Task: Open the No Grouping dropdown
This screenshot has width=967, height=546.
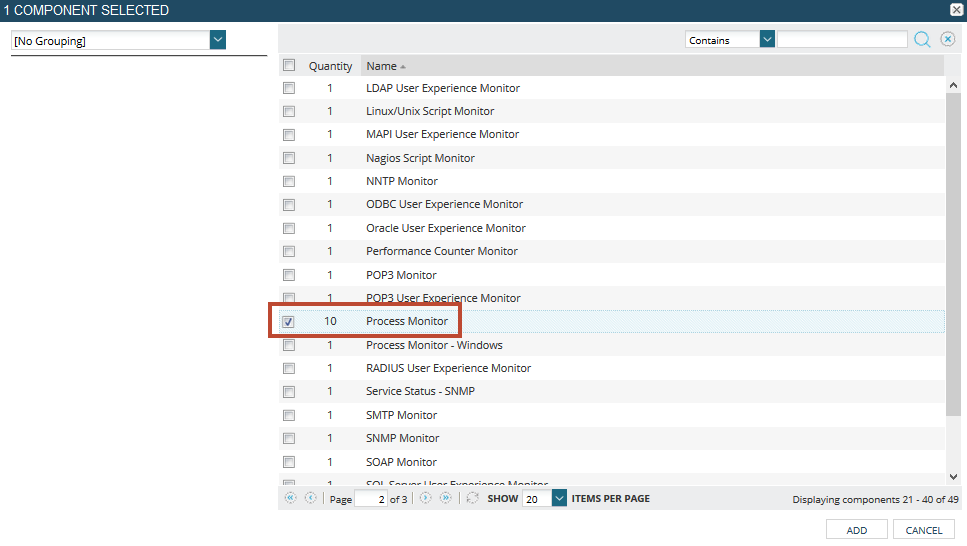Action: (x=218, y=40)
